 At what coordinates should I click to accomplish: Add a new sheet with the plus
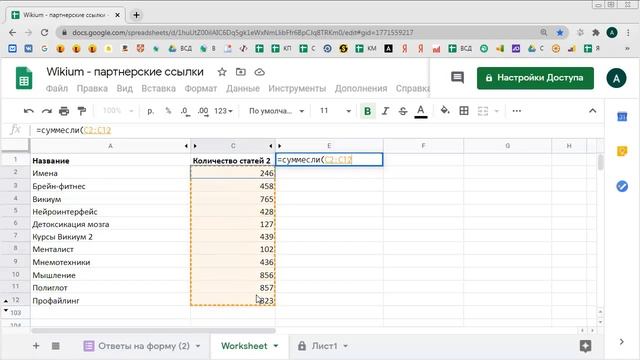(36, 346)
